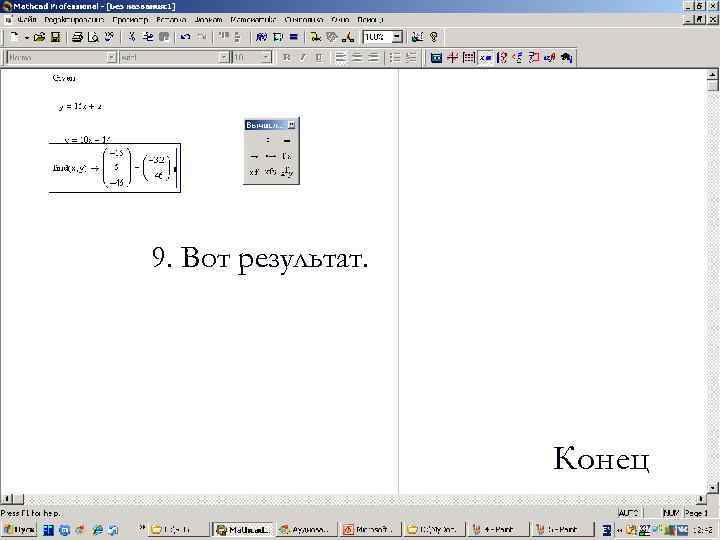Open Boolean palette from Math toolbar
Image resolution: width=720 pixels, height=540 pixels.
point(518,57)
